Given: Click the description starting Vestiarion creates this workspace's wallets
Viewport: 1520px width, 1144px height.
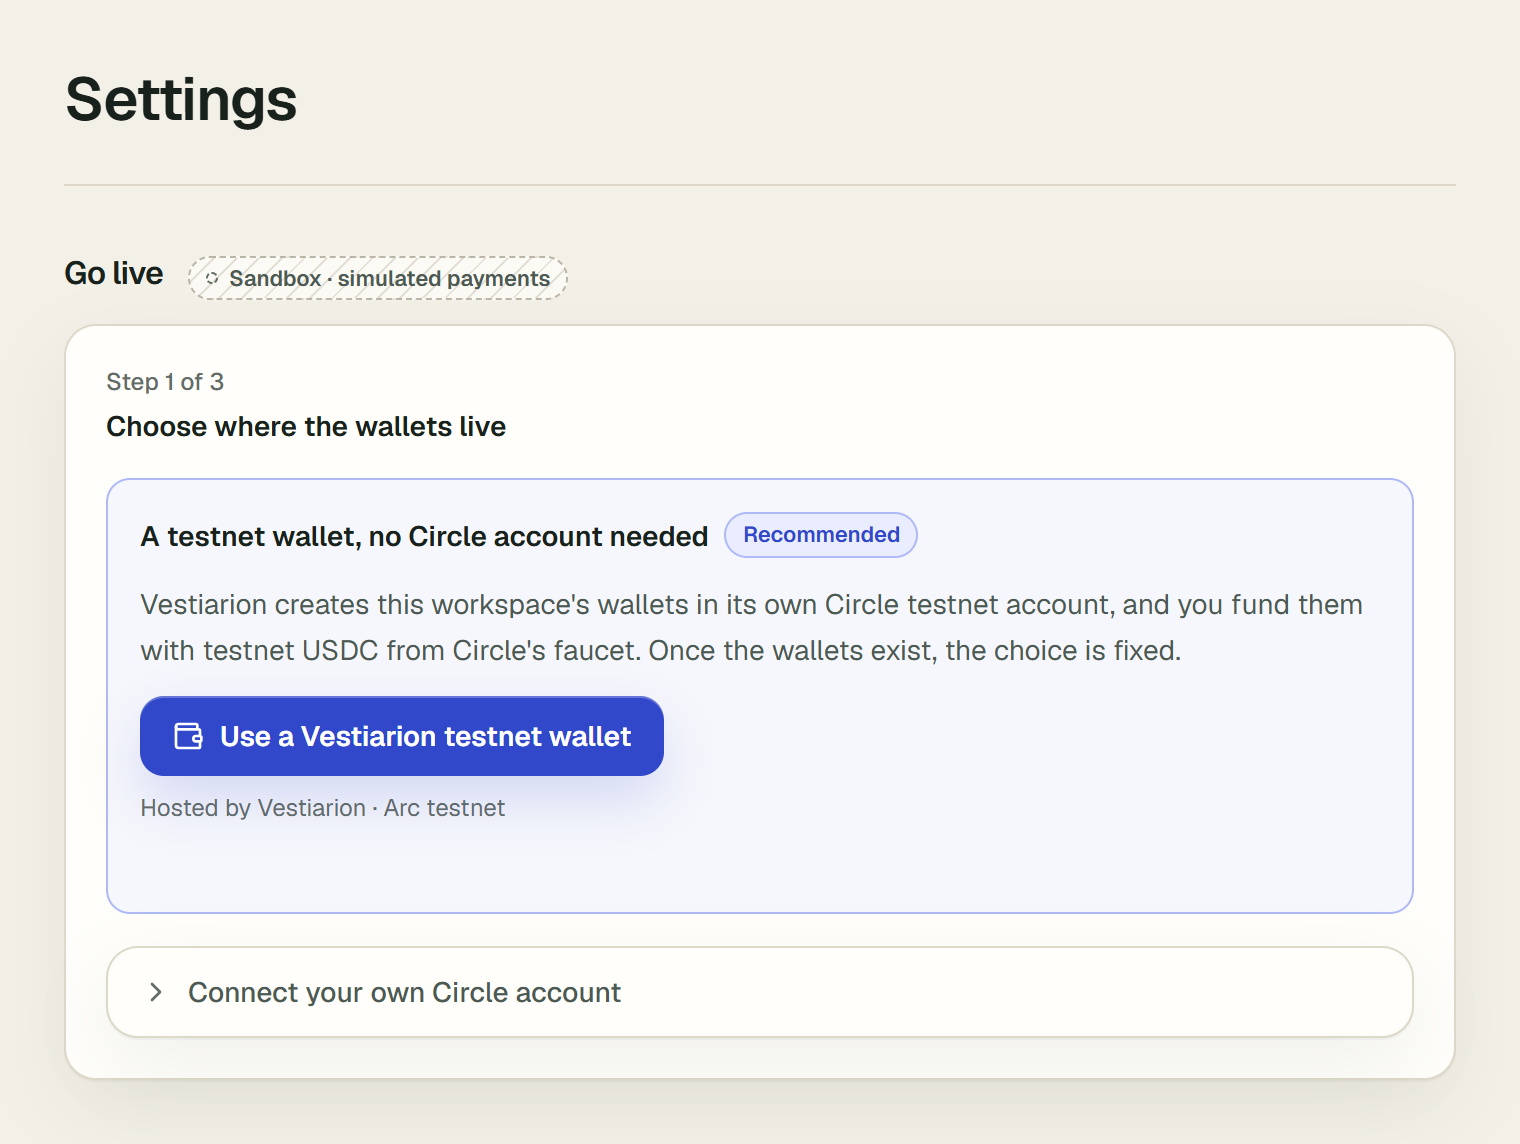Looking at the screenshot, I should 752,628.
